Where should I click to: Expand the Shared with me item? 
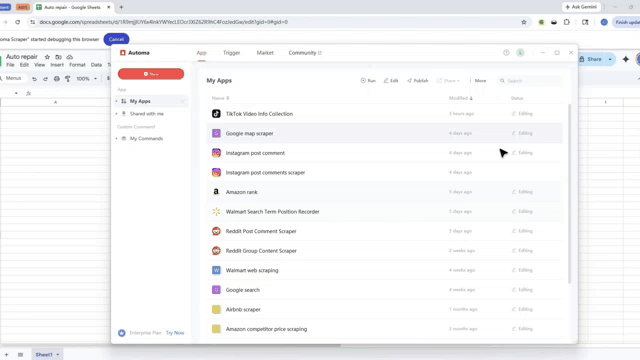click(116, 114)
